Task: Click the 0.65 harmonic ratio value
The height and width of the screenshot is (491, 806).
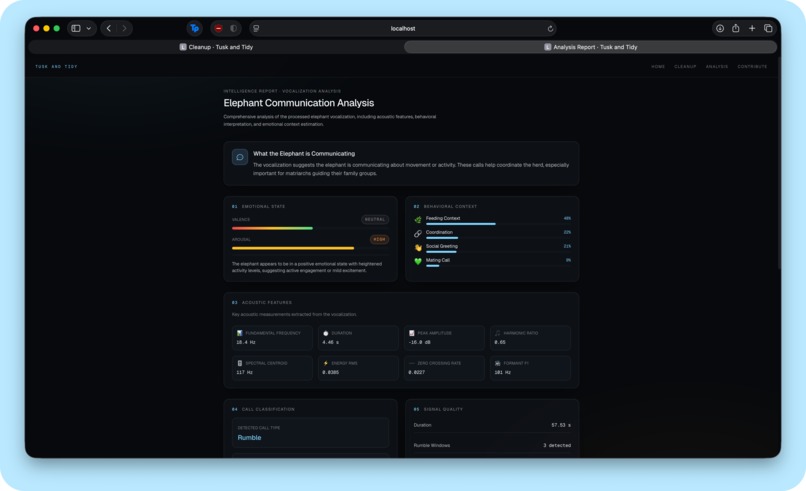Action: click(500, 342)
